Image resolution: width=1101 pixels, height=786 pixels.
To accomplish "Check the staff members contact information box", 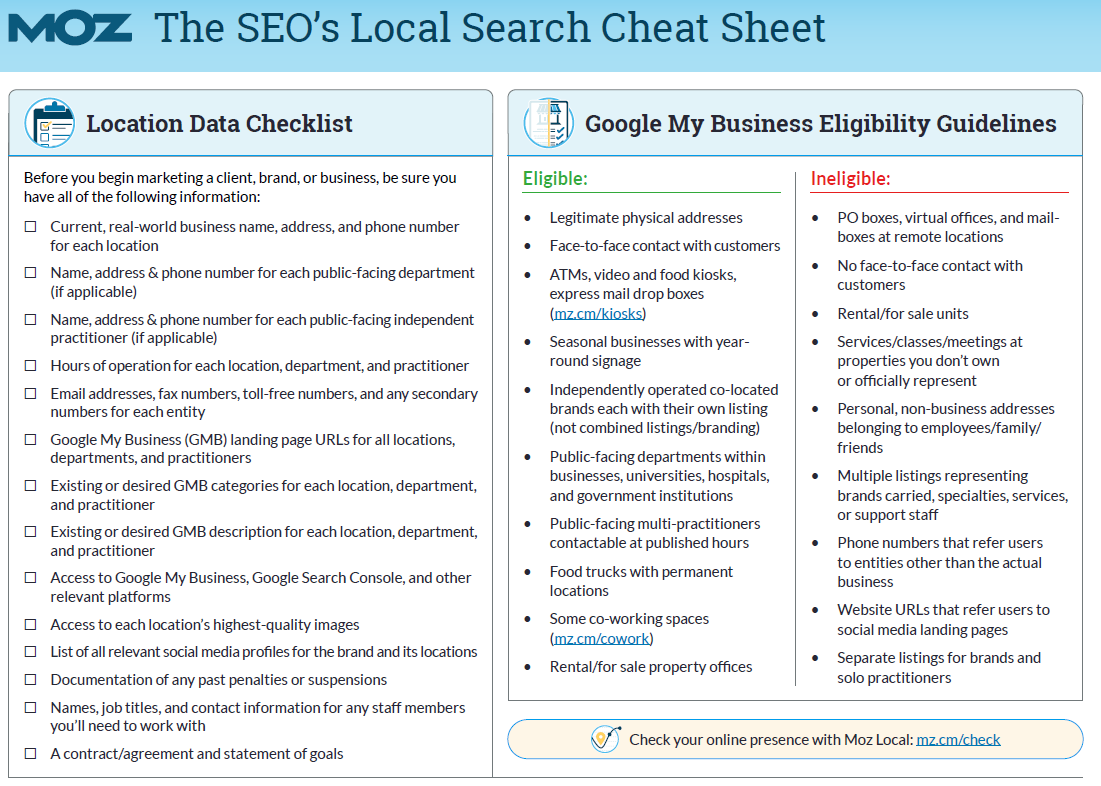I will point(31,707).
